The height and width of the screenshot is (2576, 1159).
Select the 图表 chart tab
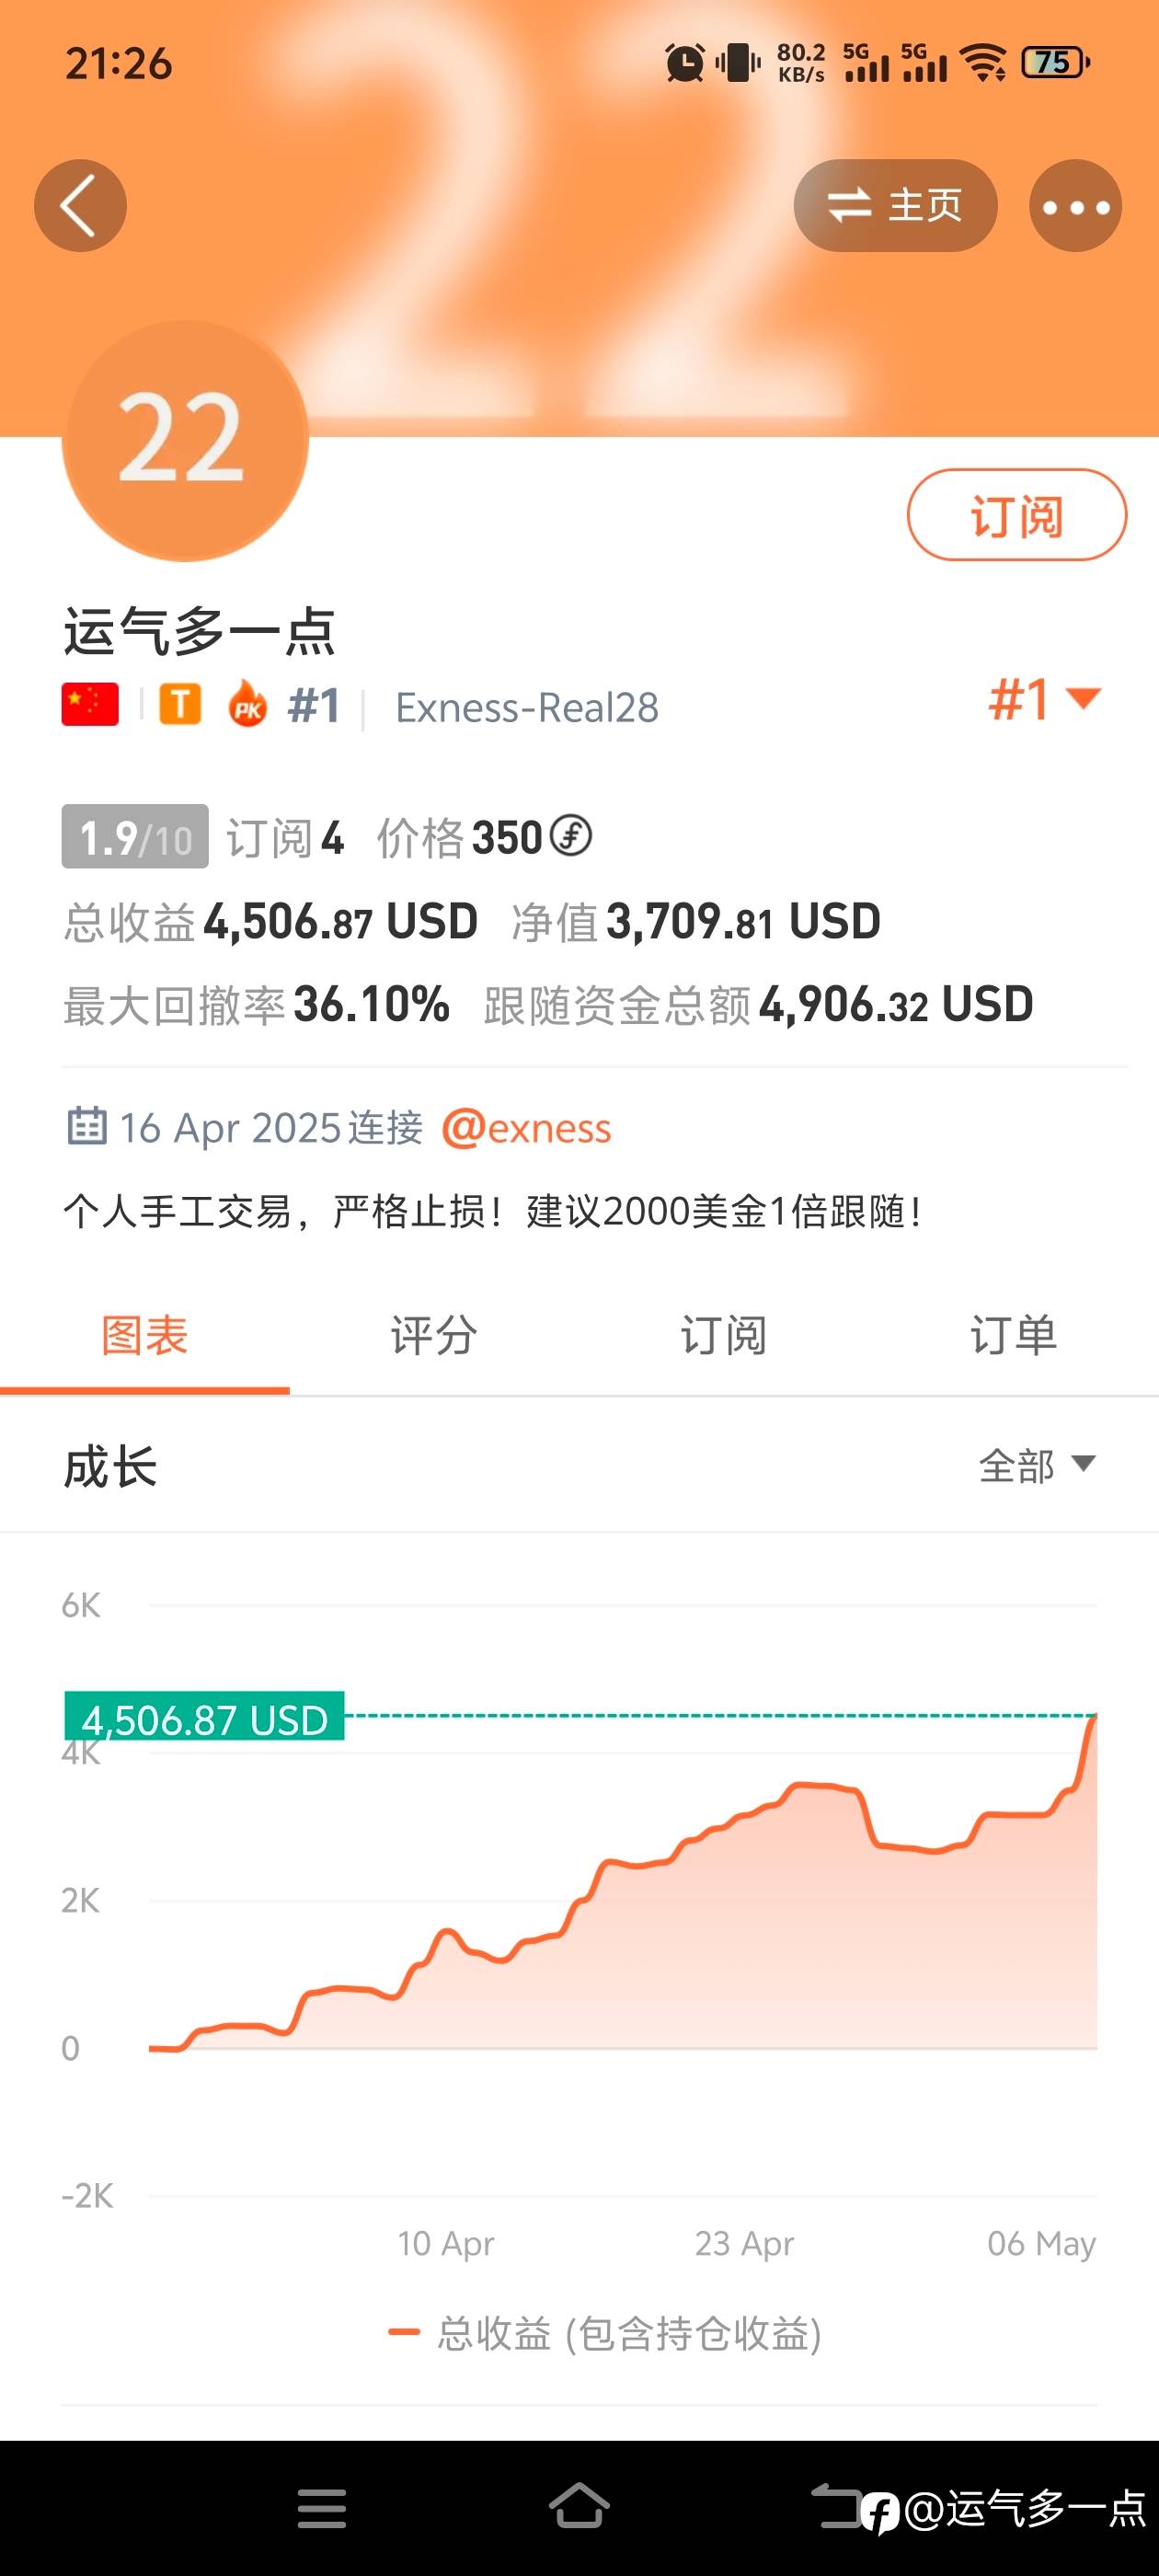click(145, 1336)
